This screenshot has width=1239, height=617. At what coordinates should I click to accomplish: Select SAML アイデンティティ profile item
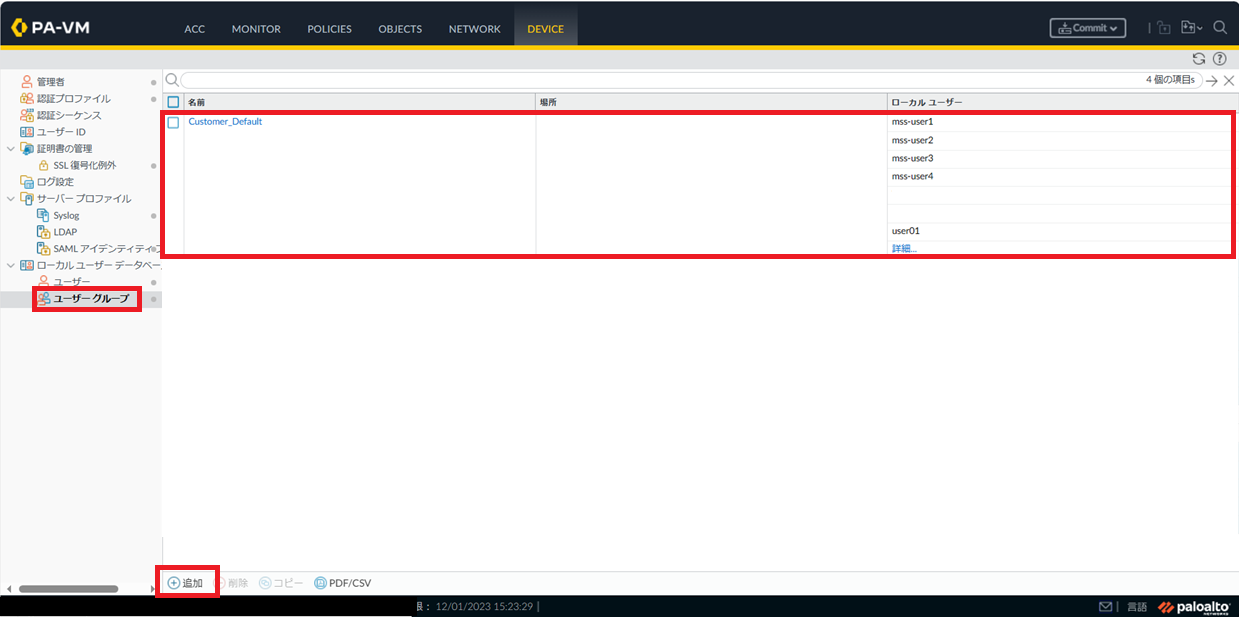click(106, 248)
